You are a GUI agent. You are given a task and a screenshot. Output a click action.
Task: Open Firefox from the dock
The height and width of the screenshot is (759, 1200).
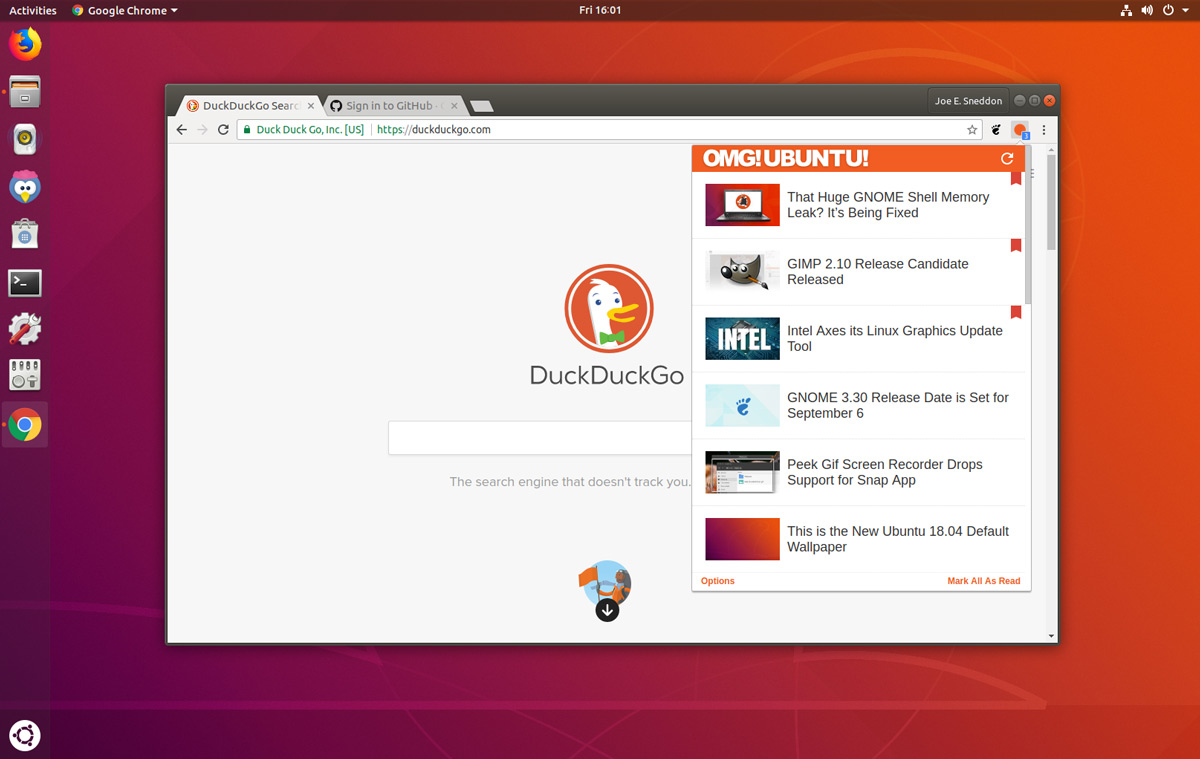tap(24, 43)
